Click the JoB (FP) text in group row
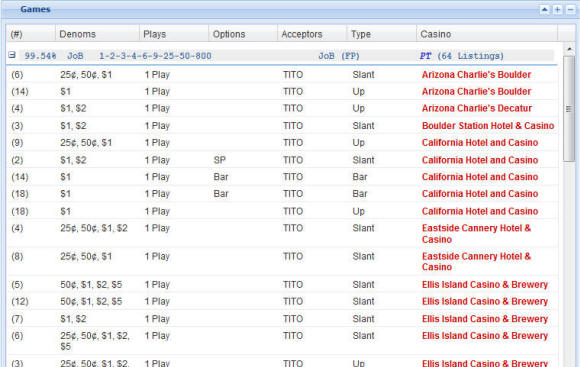This screenshot has width=580, height=367. tap(339, 56)
